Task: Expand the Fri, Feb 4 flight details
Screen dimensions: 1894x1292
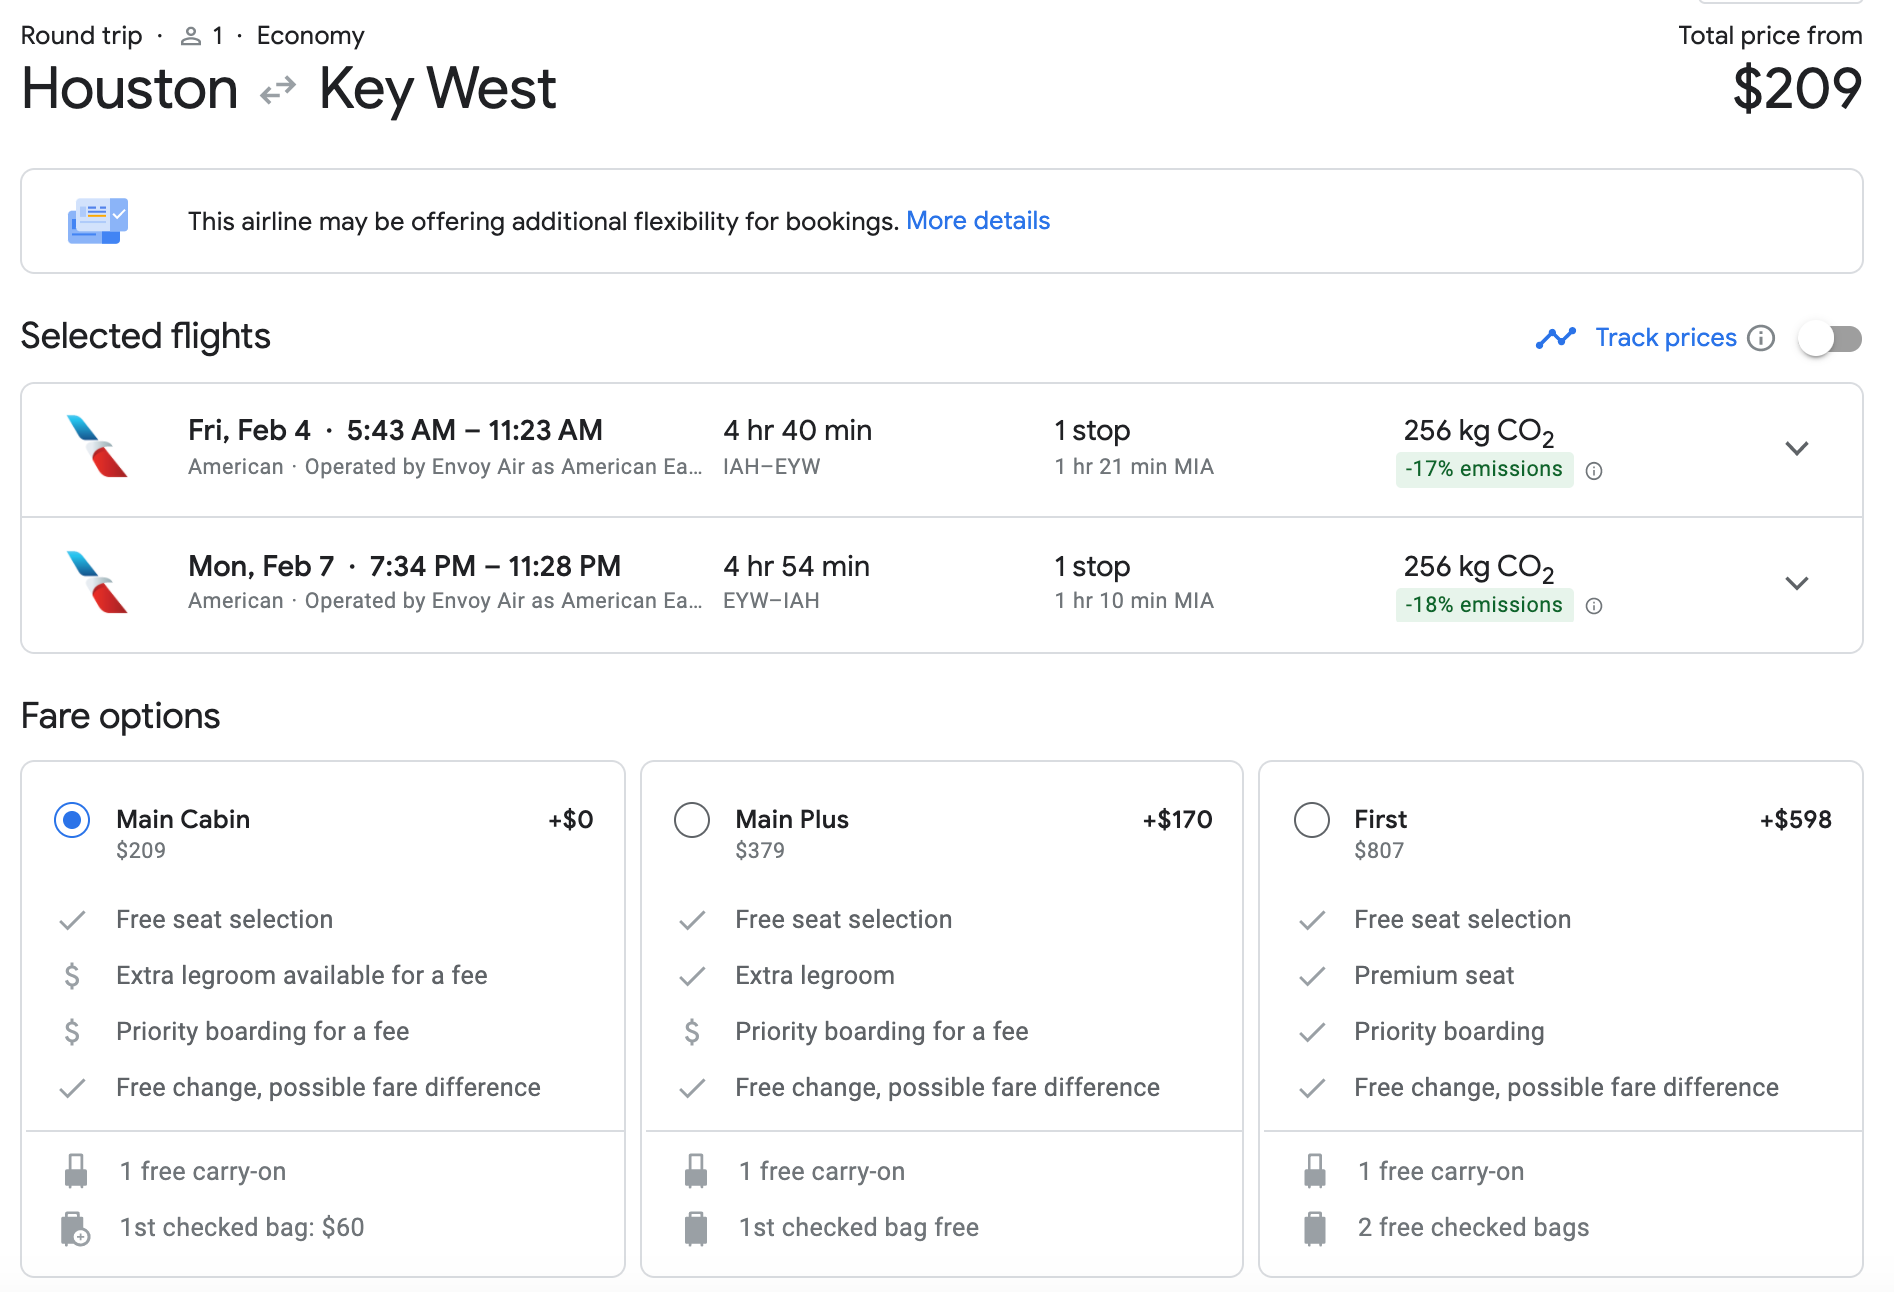Action: [x=1796, y=448]
